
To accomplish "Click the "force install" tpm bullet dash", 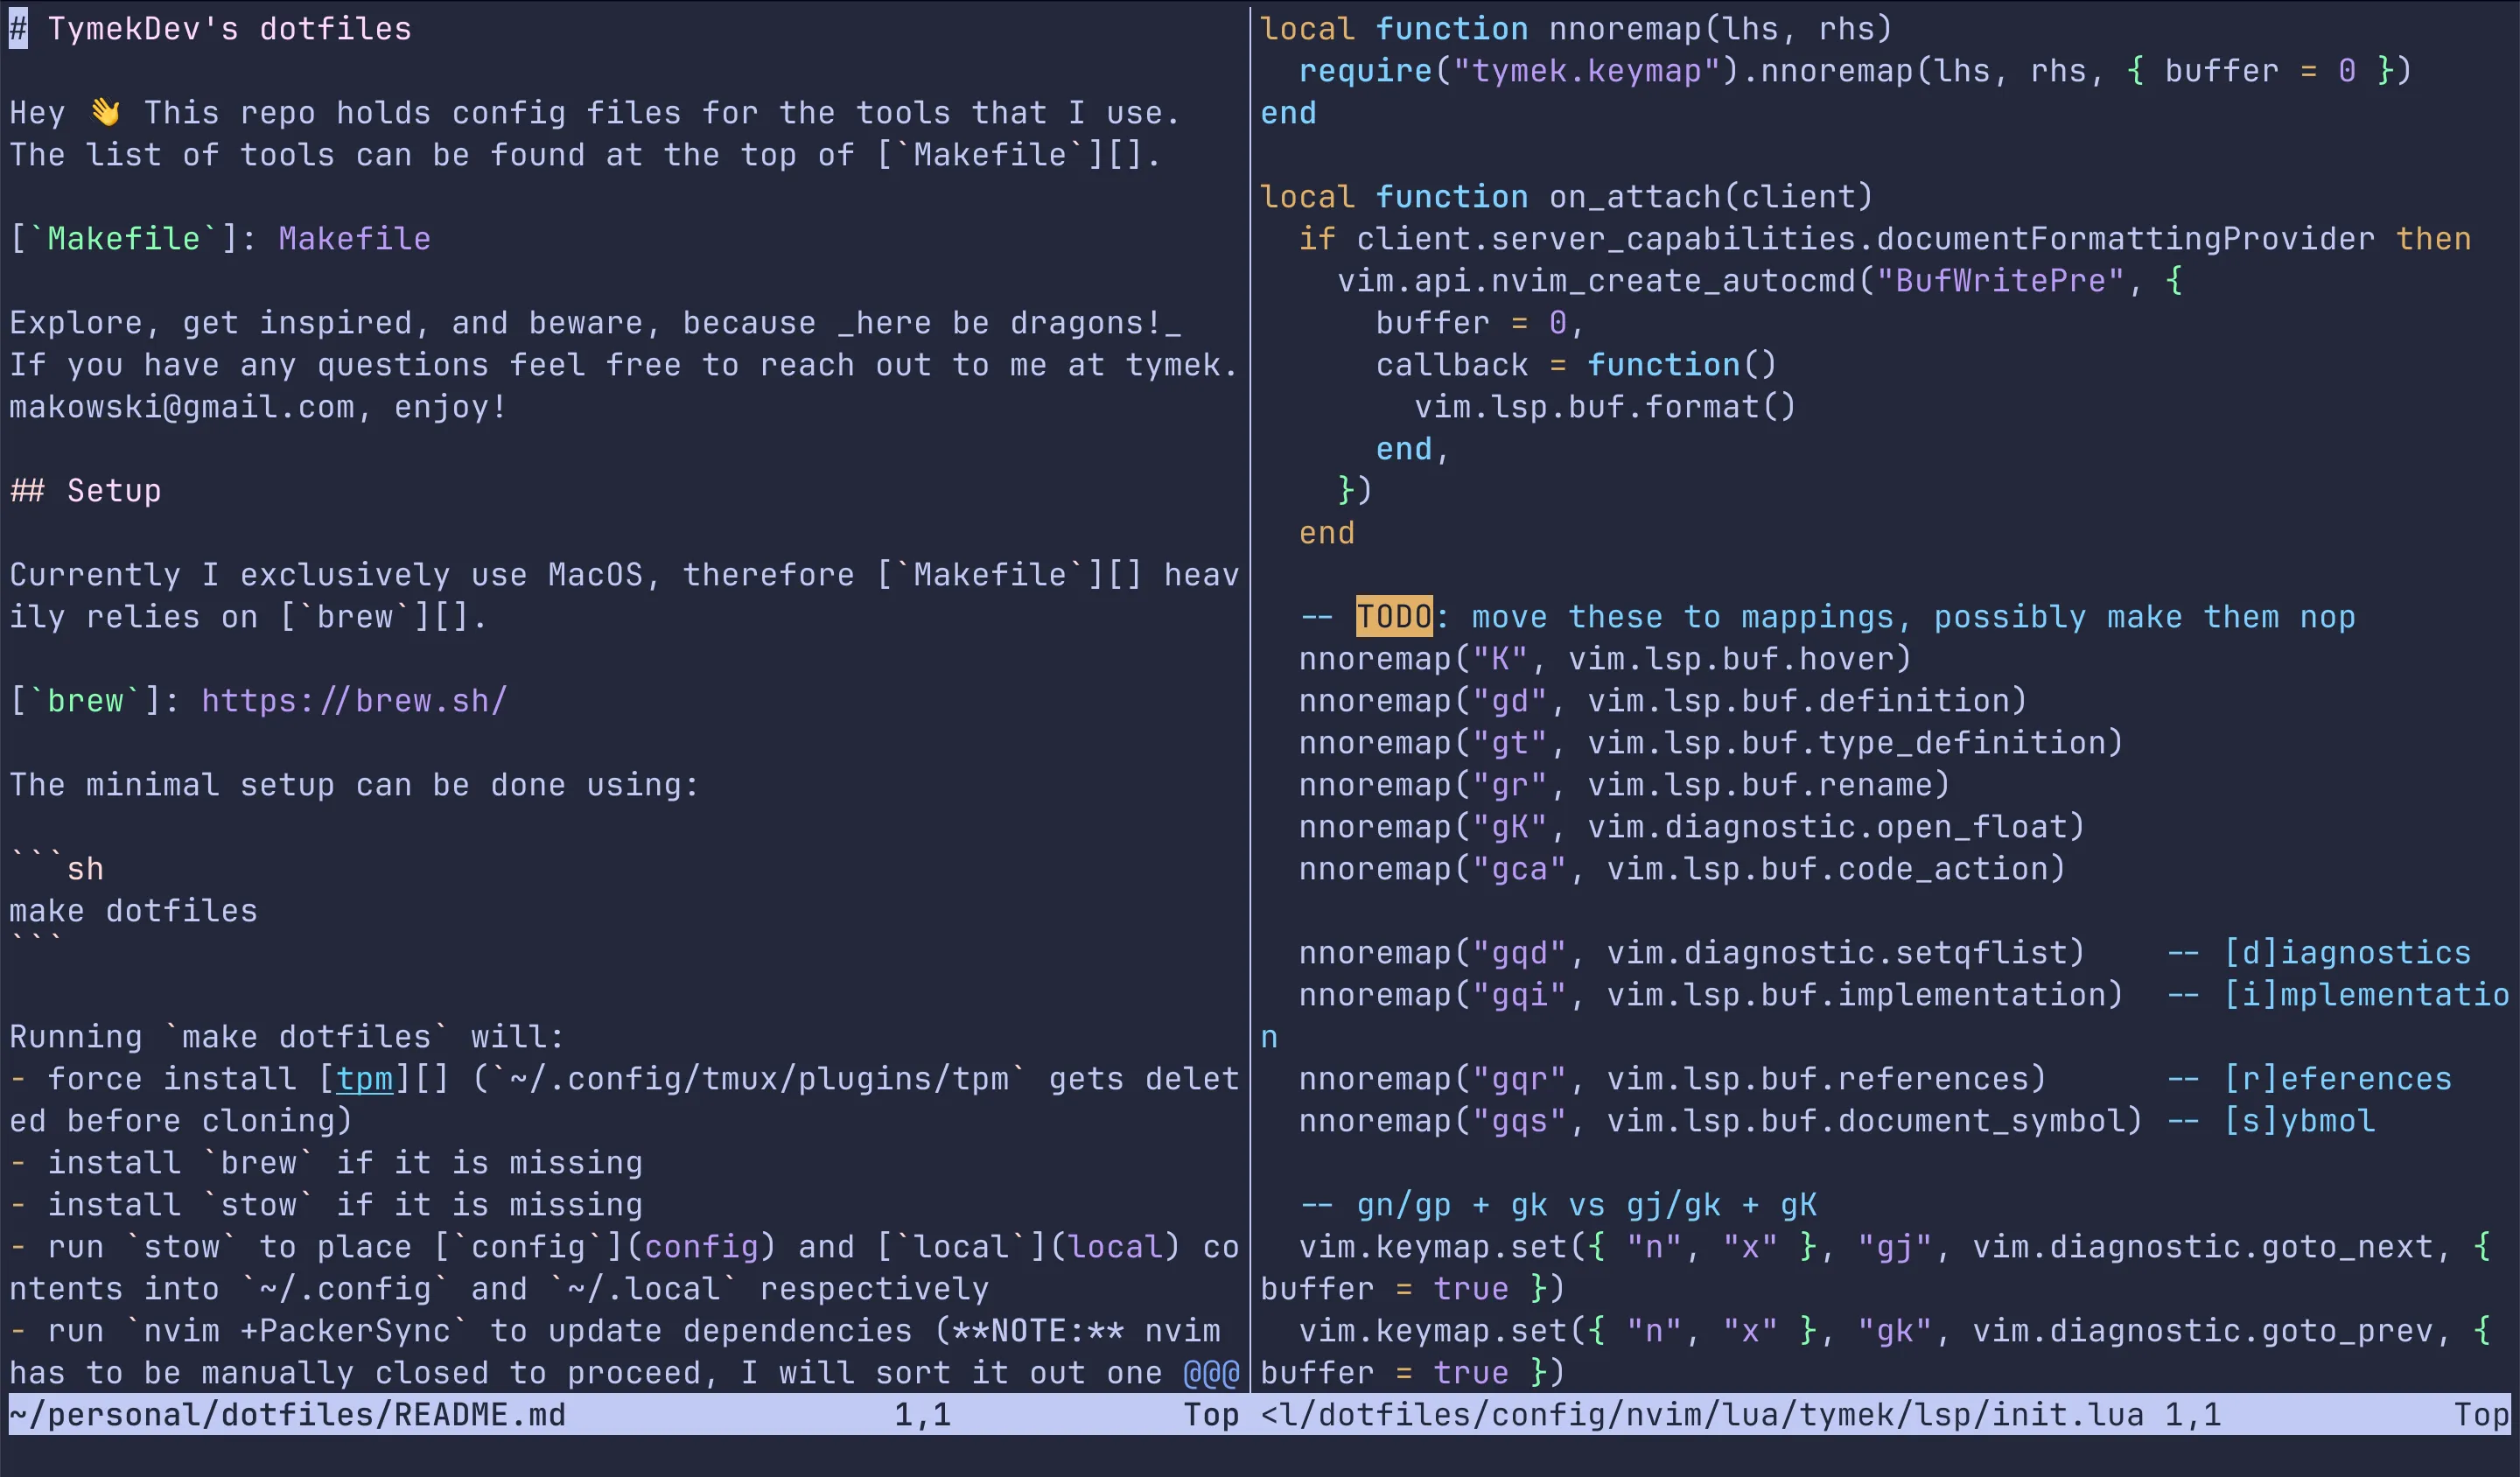I will (18, 1078).
